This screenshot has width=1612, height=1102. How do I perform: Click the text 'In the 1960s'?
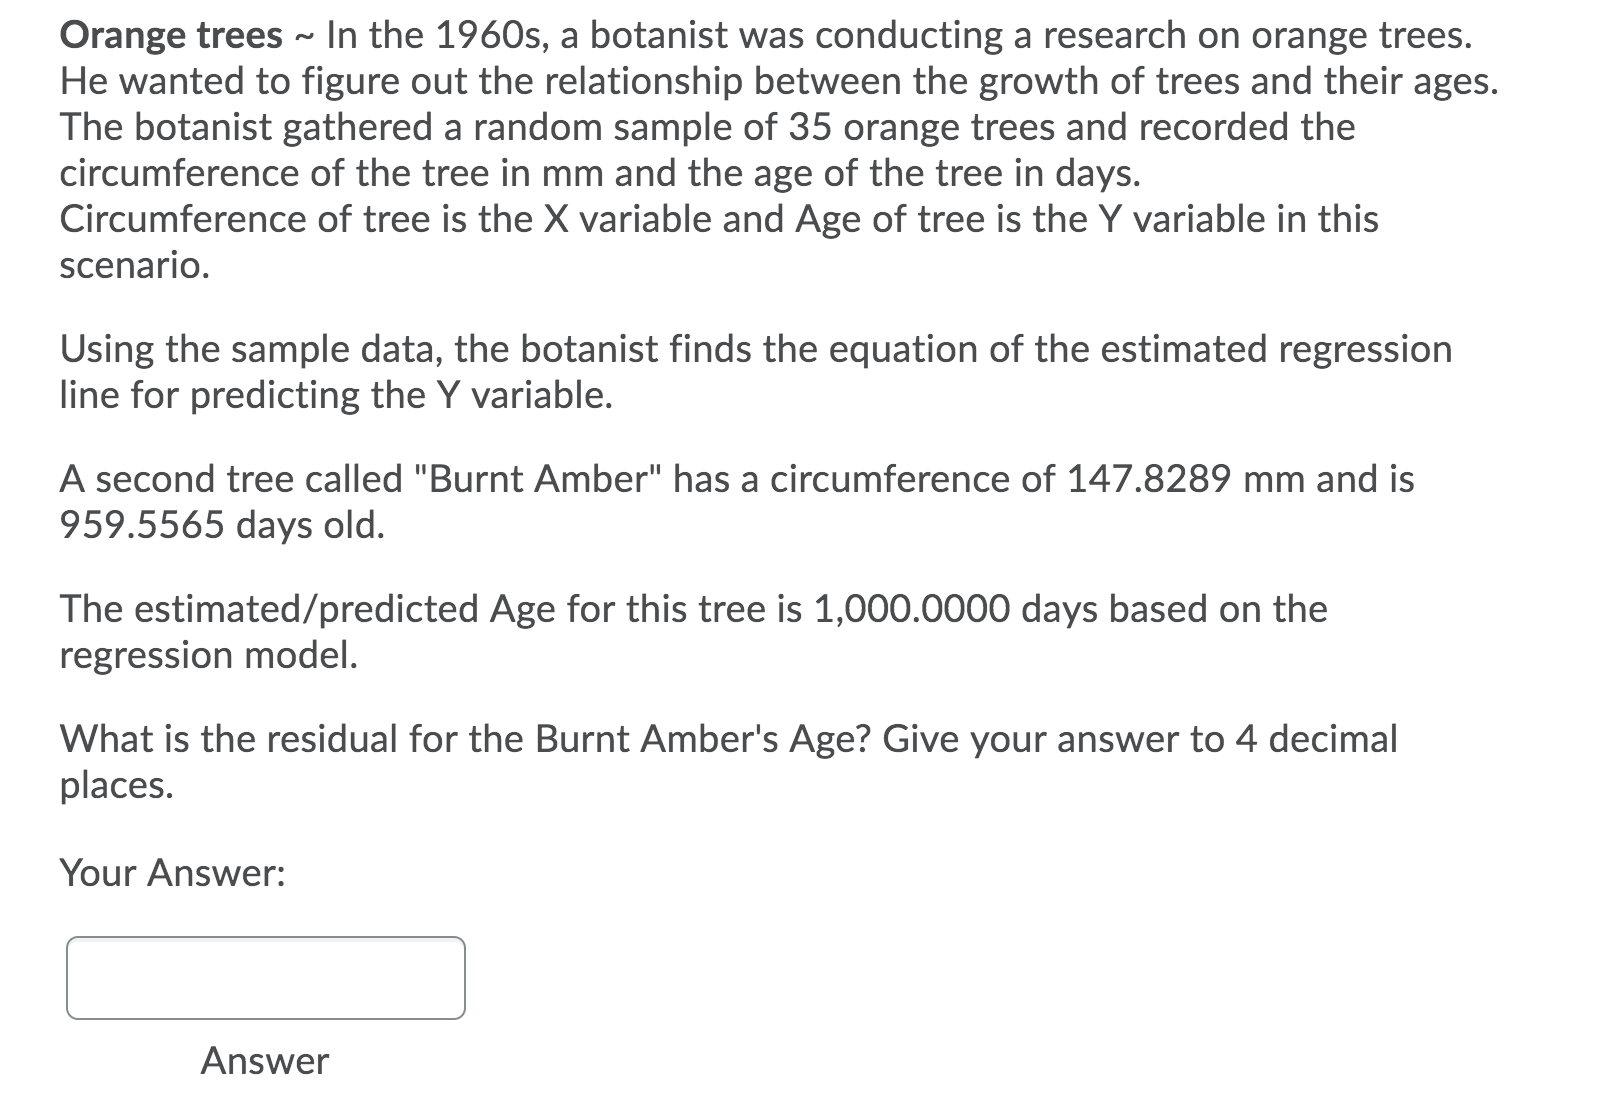pyautogui.click(x=436, y=36)
